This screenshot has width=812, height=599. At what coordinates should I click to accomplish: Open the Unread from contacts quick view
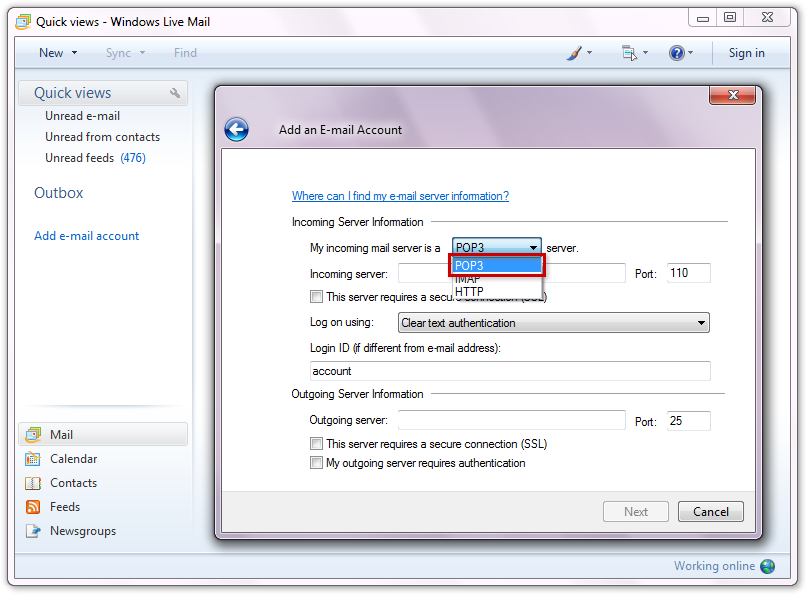[103, 137]
